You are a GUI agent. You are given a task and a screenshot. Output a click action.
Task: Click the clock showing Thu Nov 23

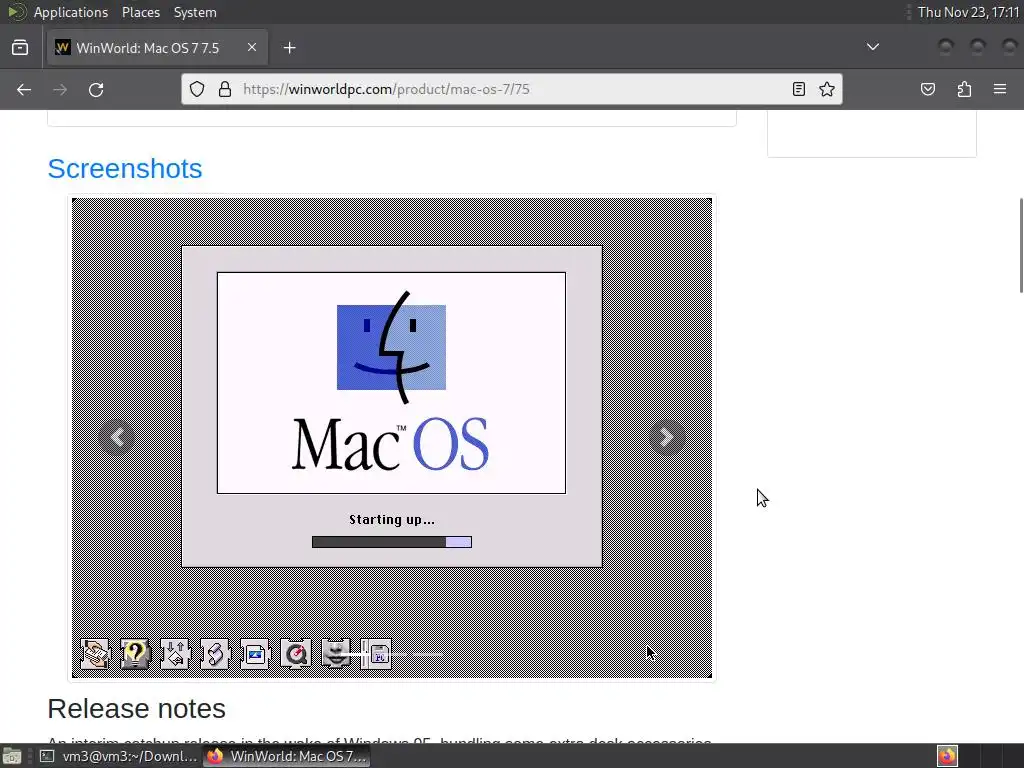tap(968, 12)
